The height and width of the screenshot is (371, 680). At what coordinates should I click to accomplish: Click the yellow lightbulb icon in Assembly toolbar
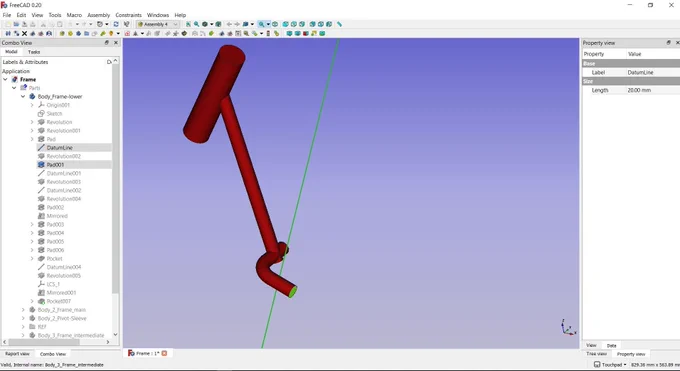[x=111, y=33]
